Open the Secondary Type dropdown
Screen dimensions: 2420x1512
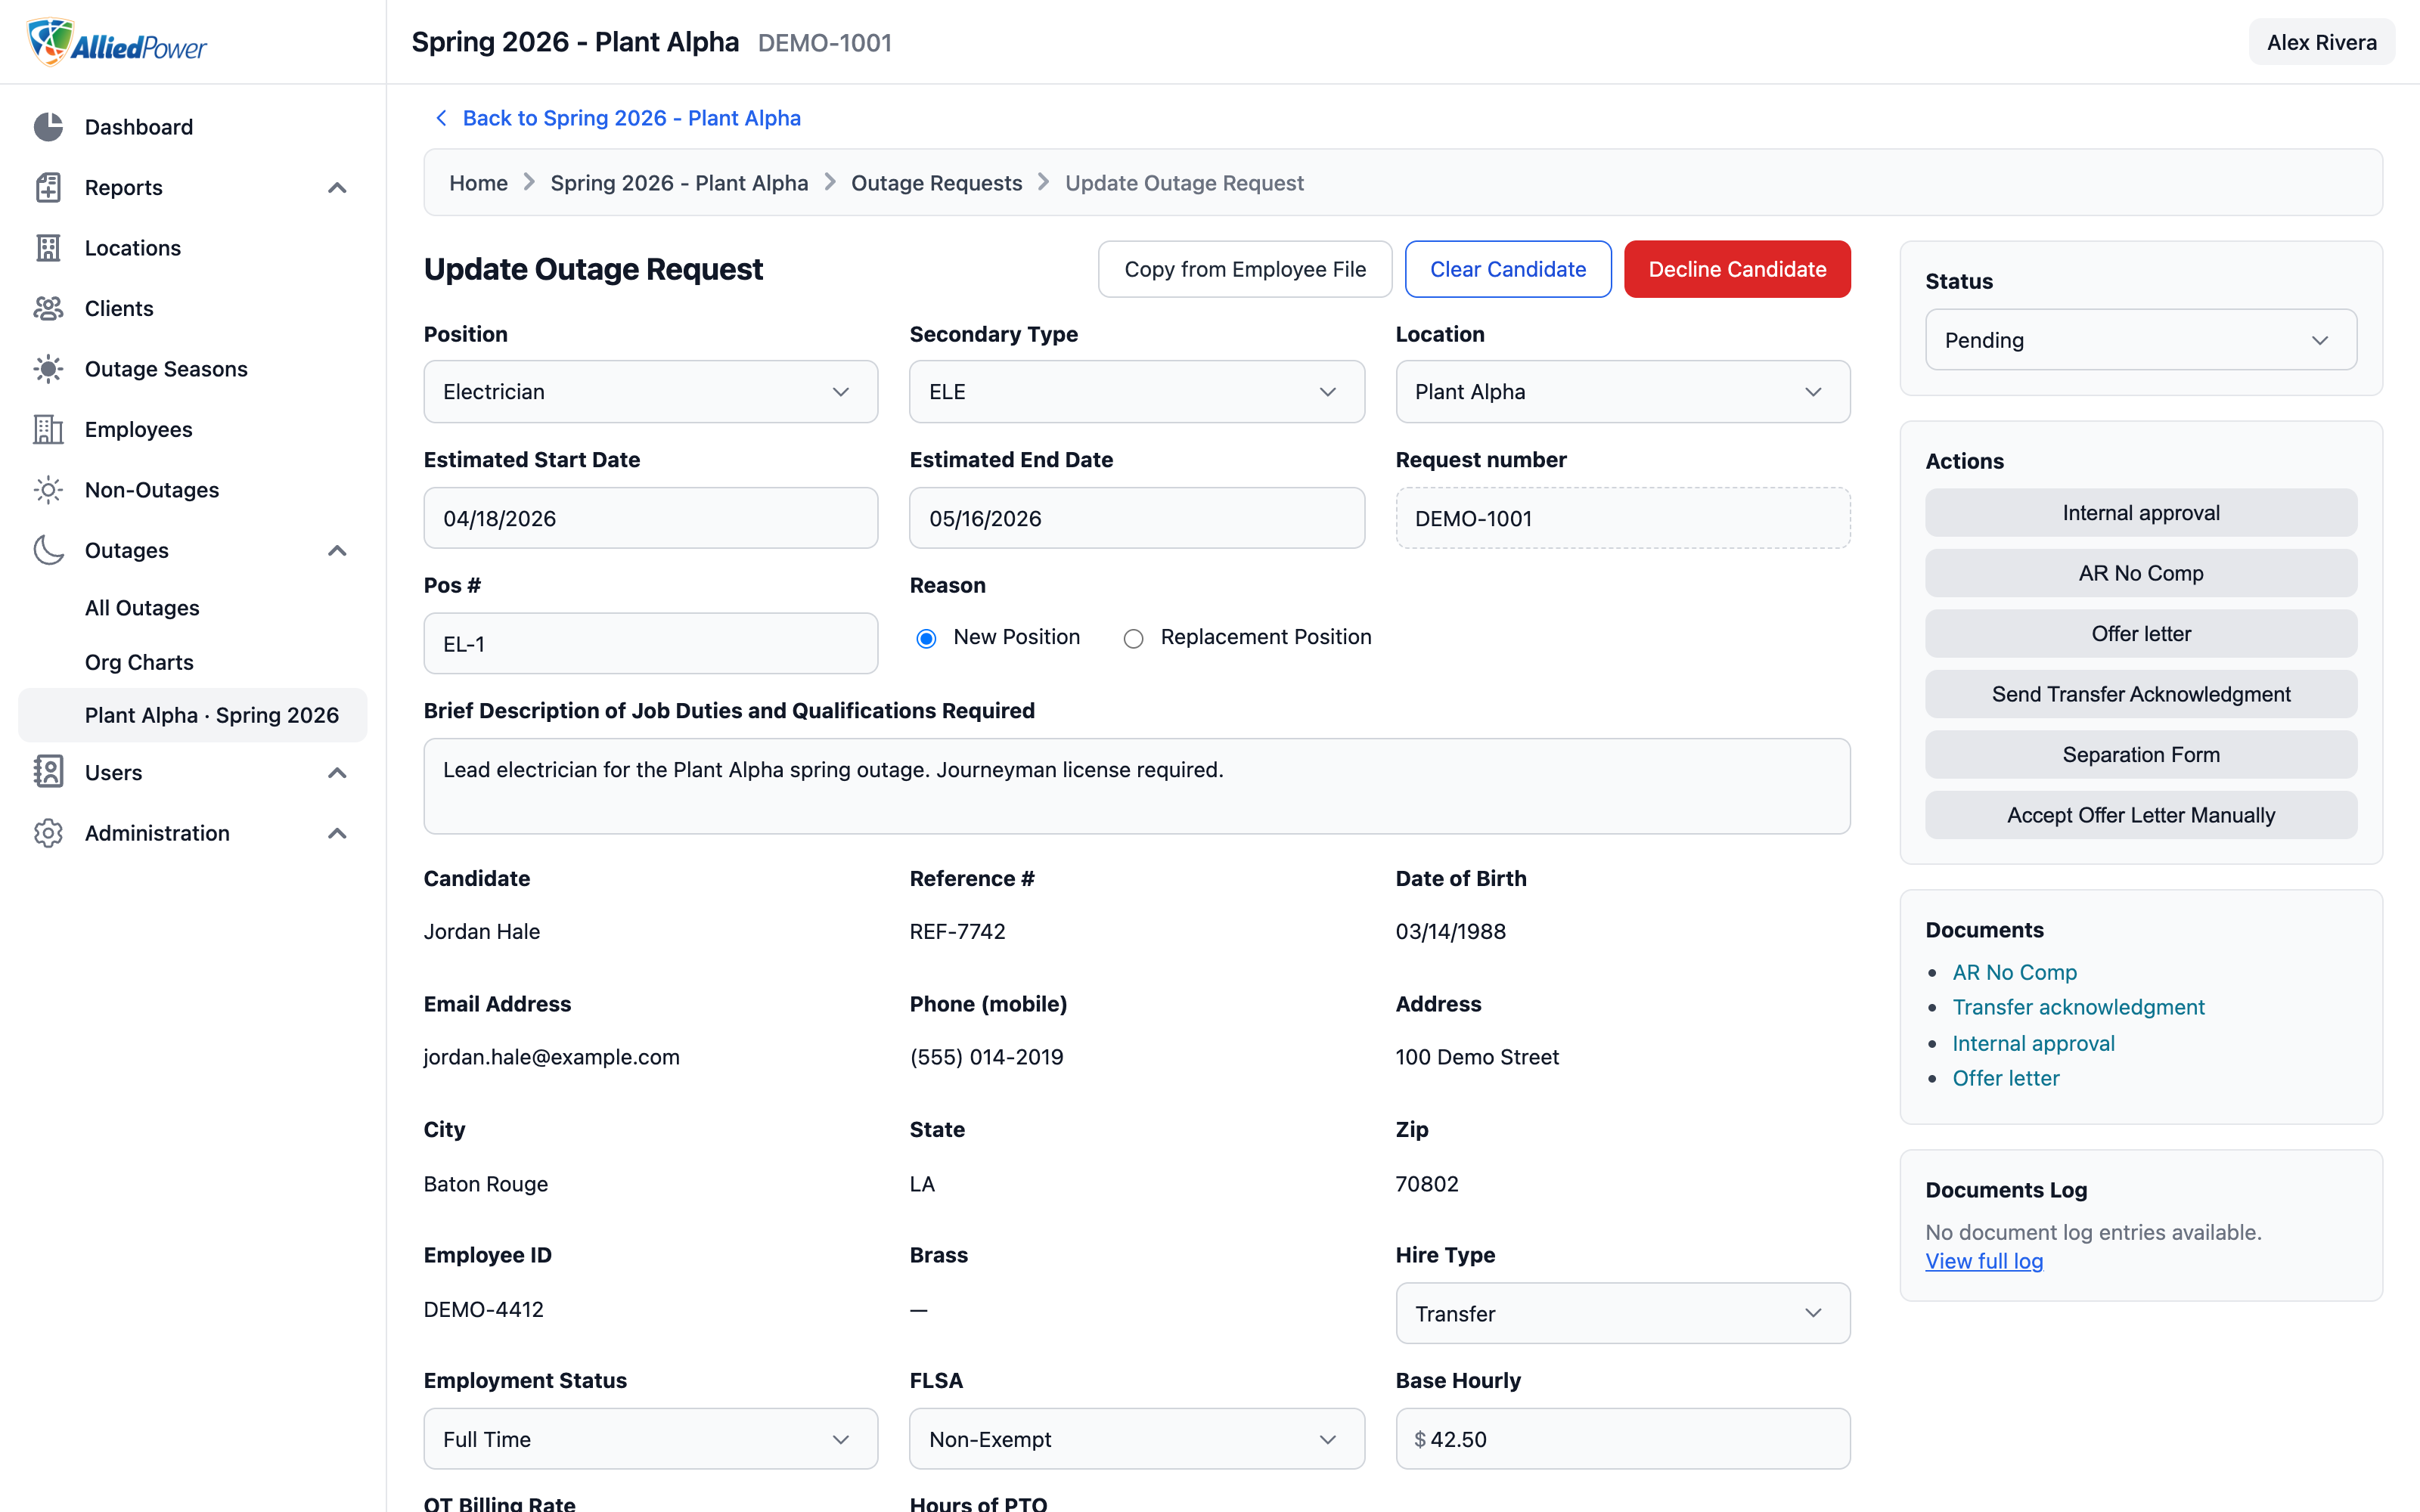pos(1137,392)
